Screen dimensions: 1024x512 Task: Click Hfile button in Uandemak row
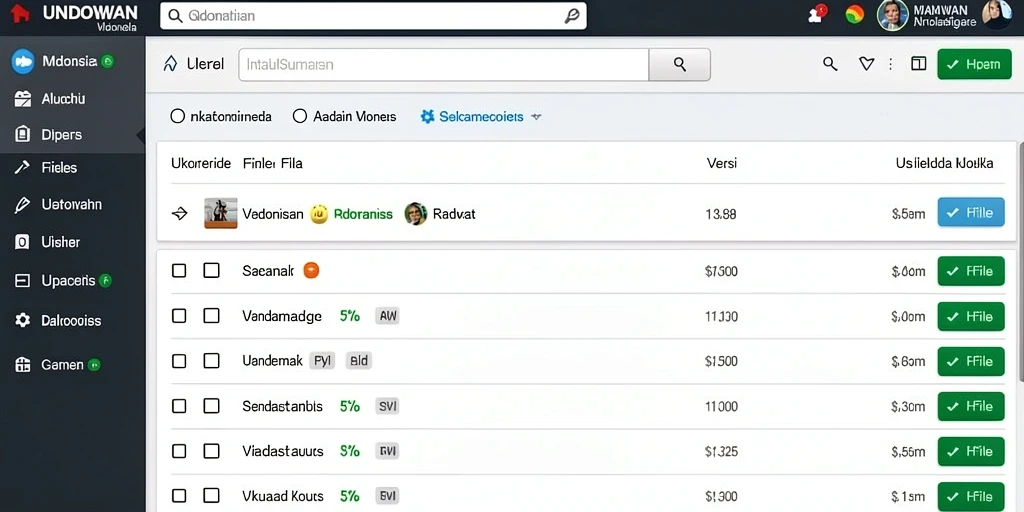point(971,361)
